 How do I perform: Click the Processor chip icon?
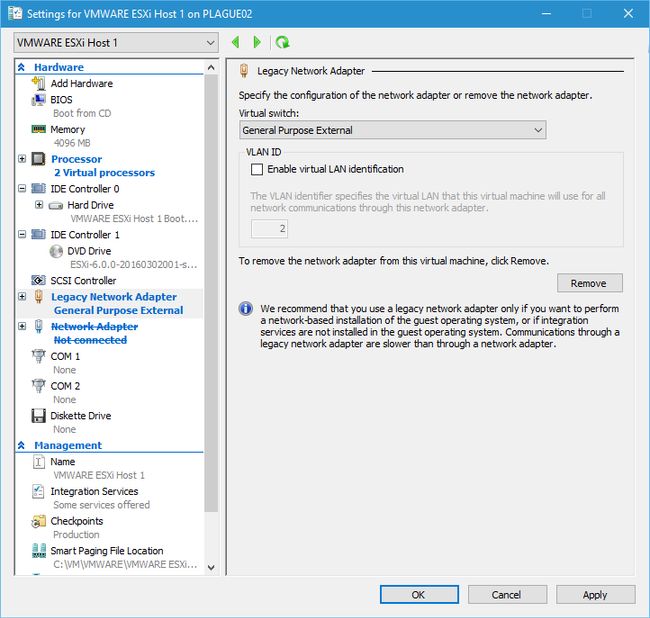pos(39,159)
